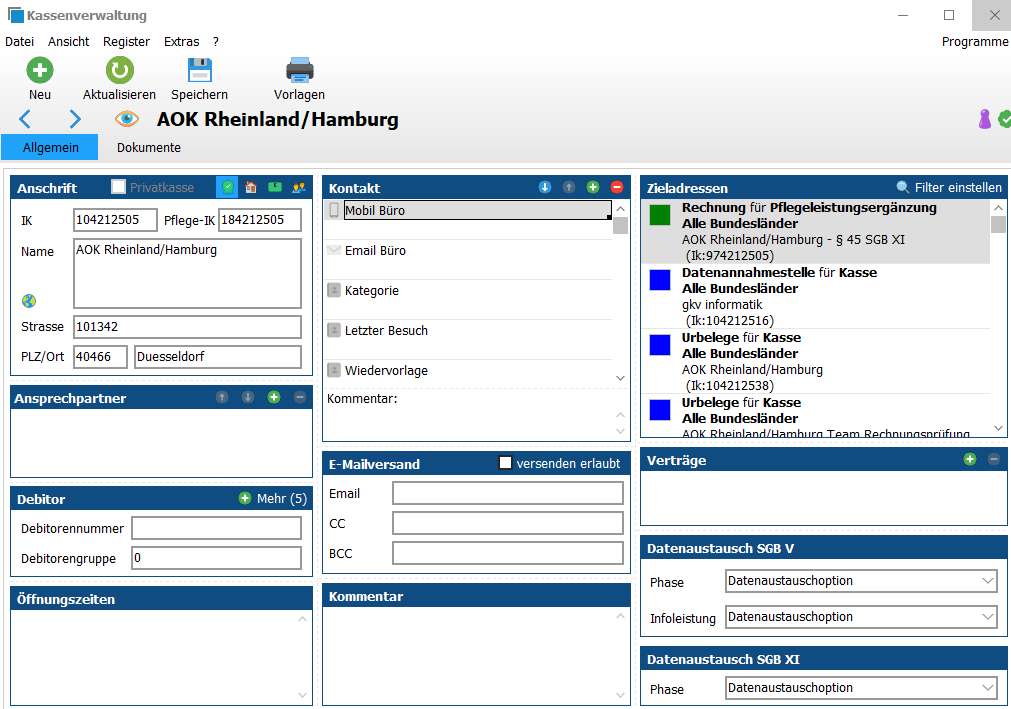
Task: Remove Vertrag with grey minus icon
Action: click(x=994, y=459)
